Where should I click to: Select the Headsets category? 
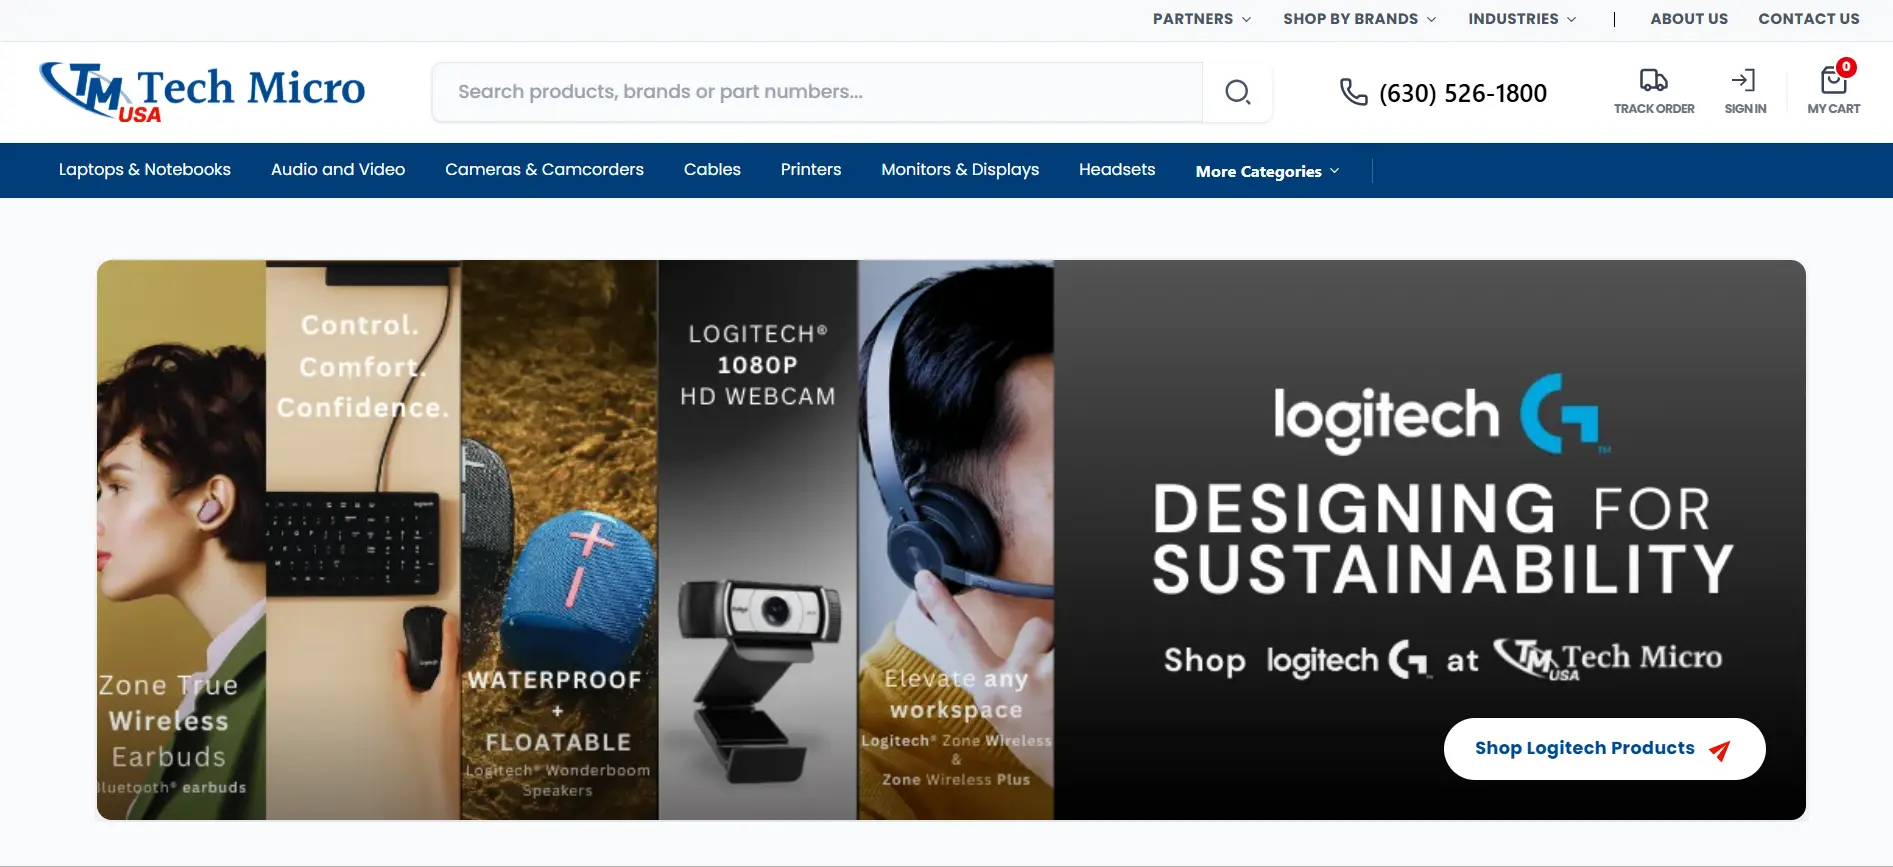click(1117, 170)
